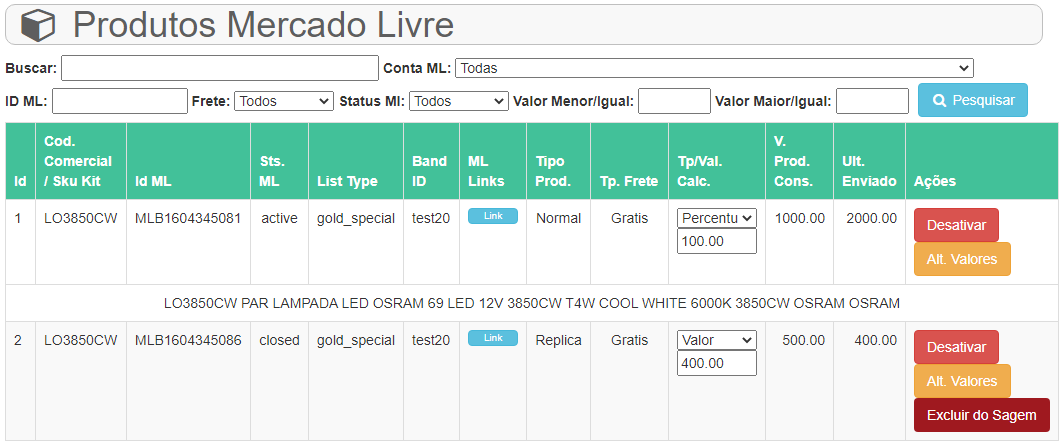Open the Valor calc type dropdown

717,340
